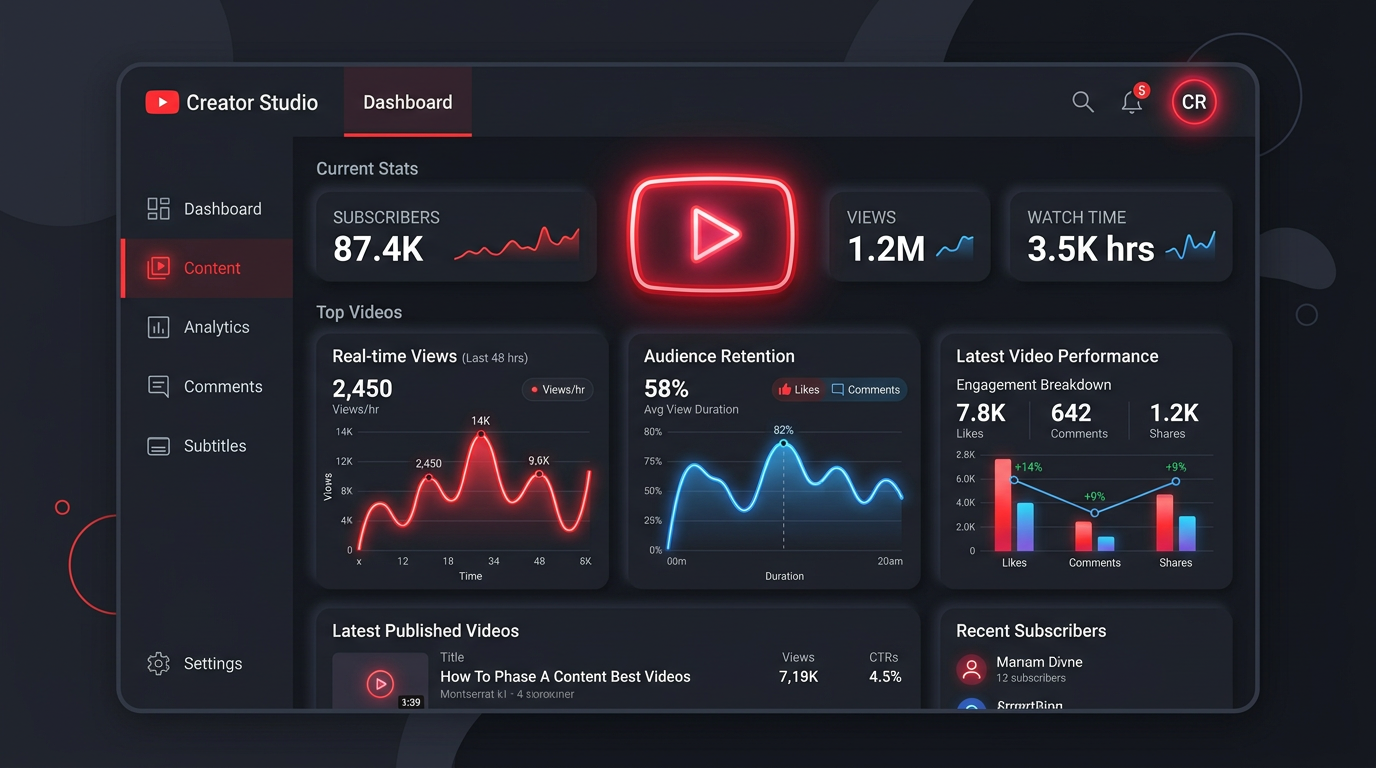
Task: Click the Manam Divne subscriber name
Action: point(1039,662)
